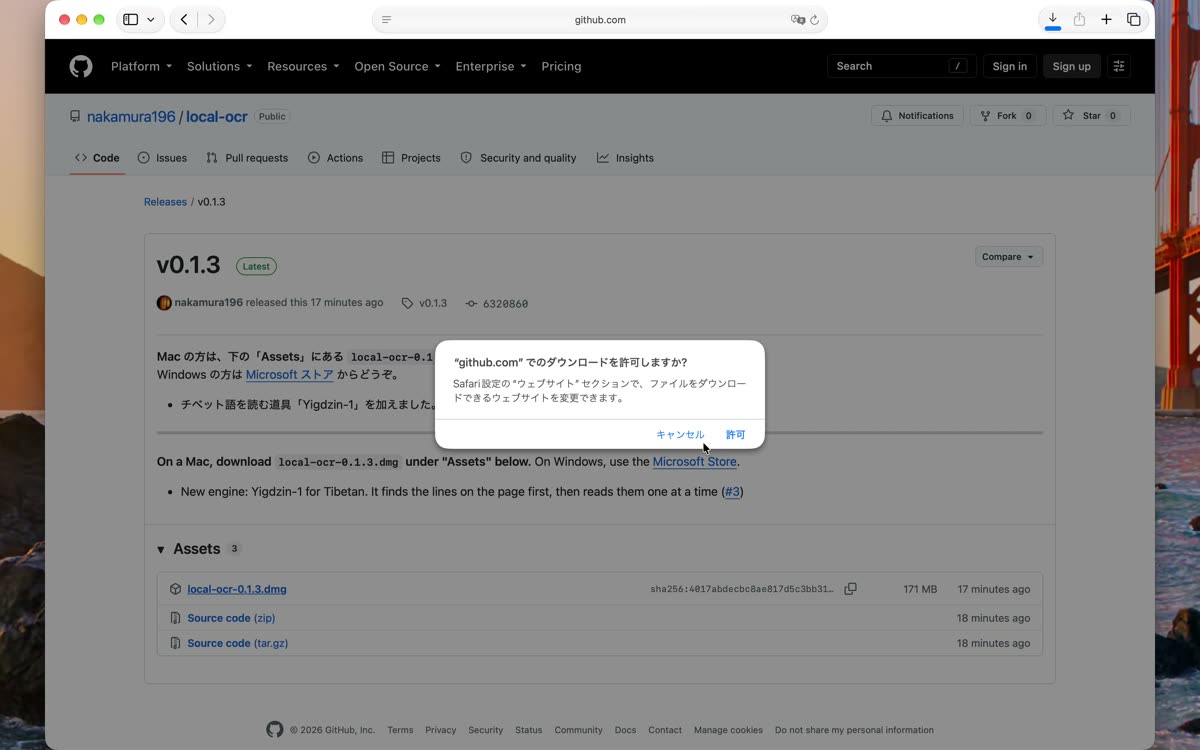
Task: Open GitHub command palette icon
Action: (x=1119, y=66)
